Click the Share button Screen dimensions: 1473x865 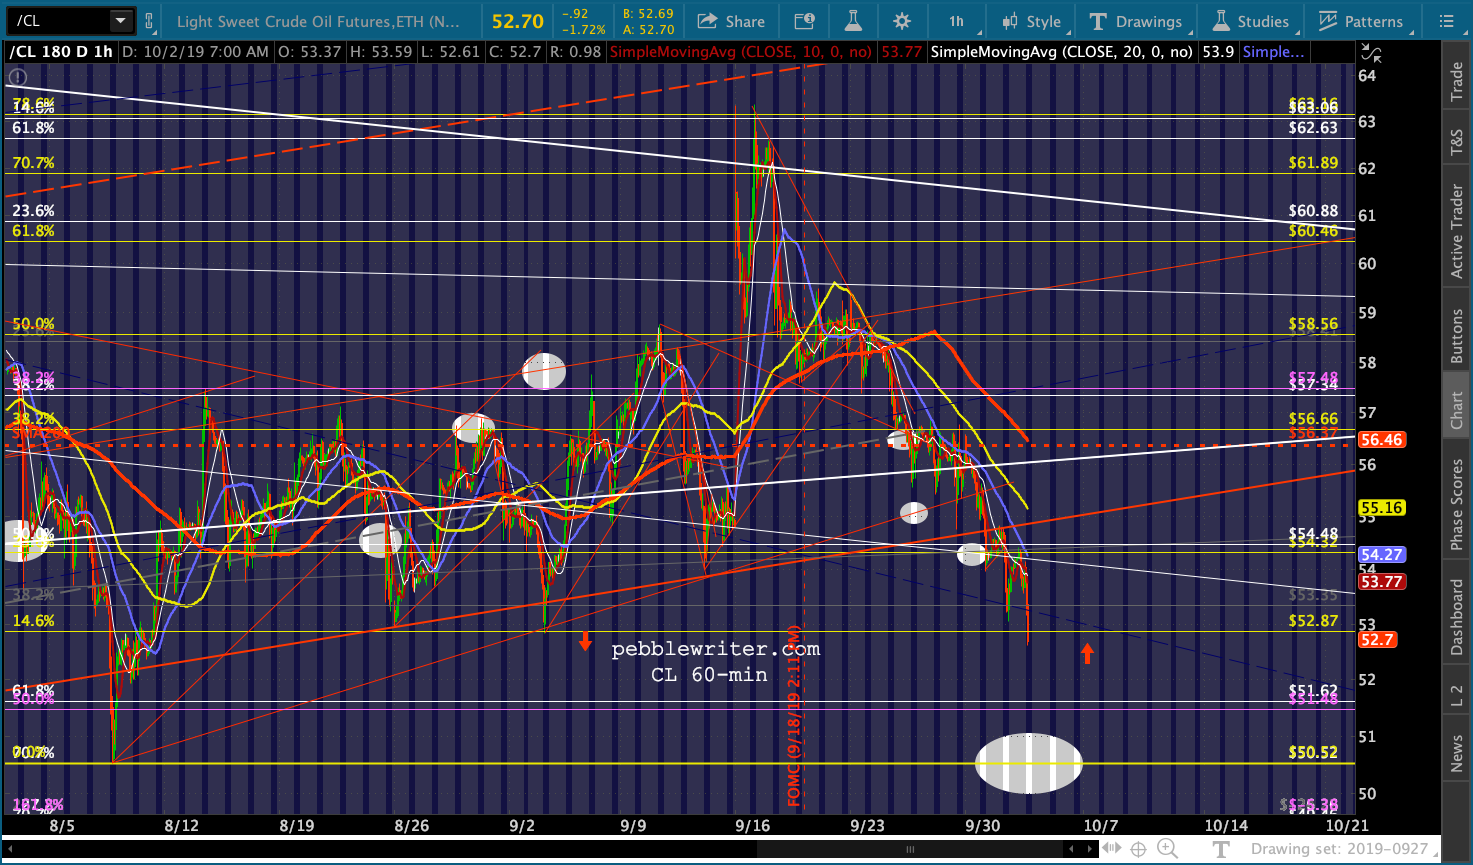731,21
